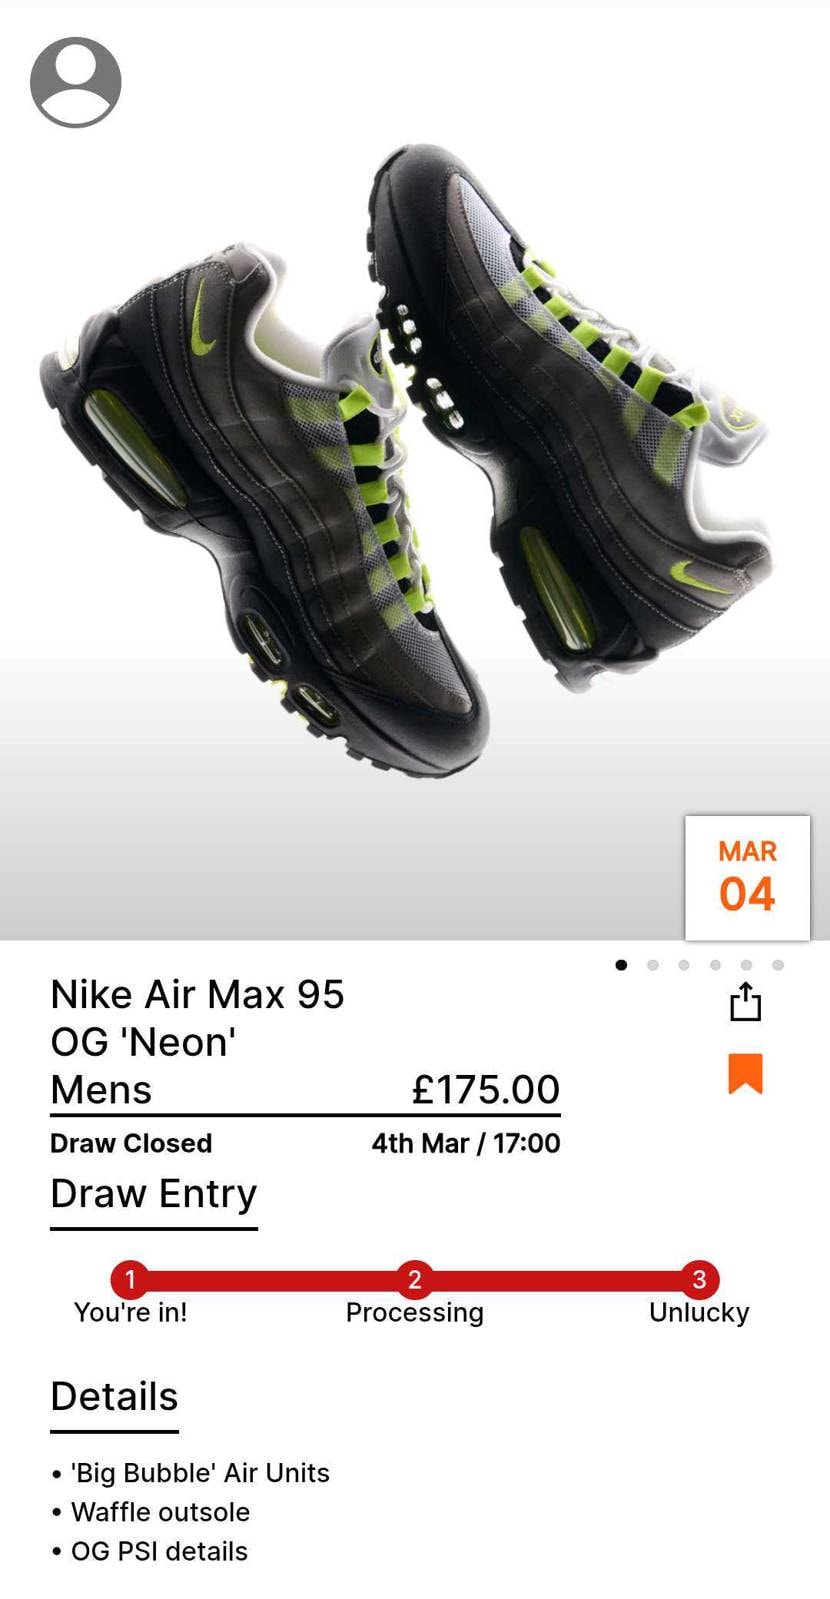This screenshot has width=830, height=1599.
Task: Tap the Air Max 95 sneaker image
Action: 405,460
